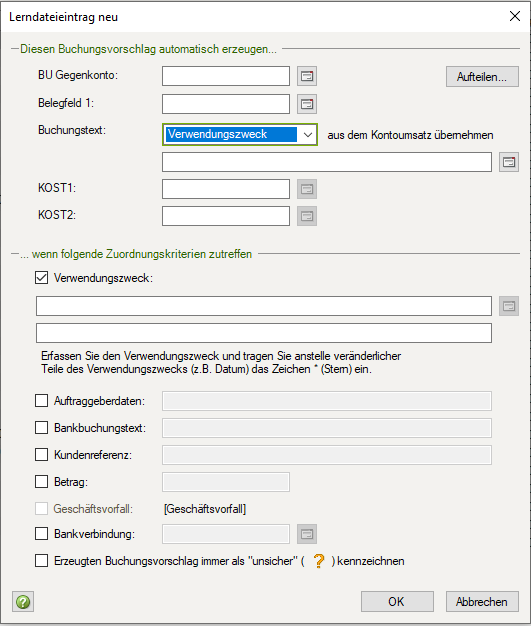Open lookup icon next to BU Gegenkonto
This screenshot has height=626, width=531.
click(307, 76)
